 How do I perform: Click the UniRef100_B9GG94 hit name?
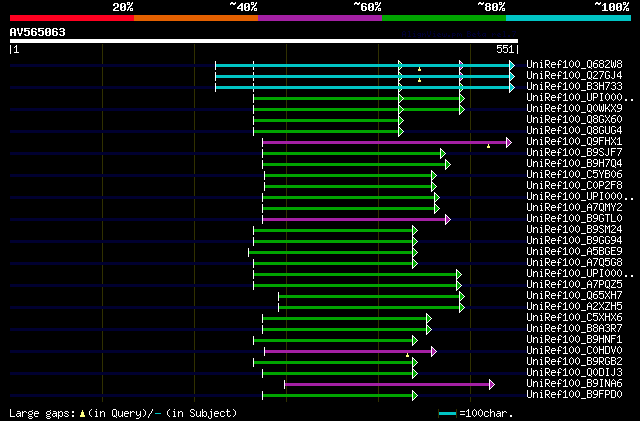(574, 241)
